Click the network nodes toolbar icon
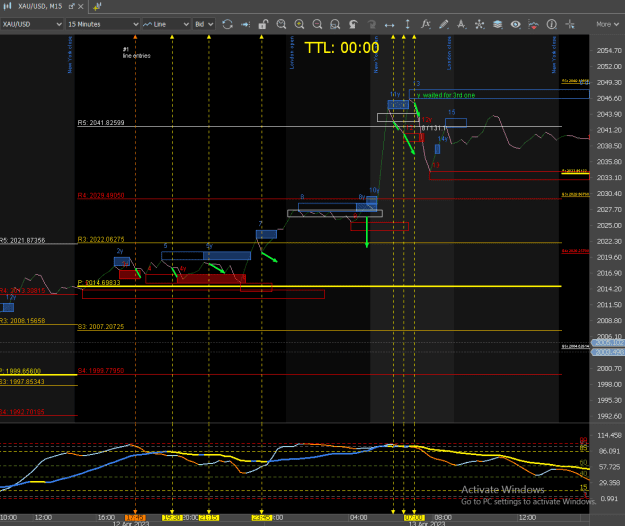This screenshot has width=625, height=526. click(x=480, y=24)
